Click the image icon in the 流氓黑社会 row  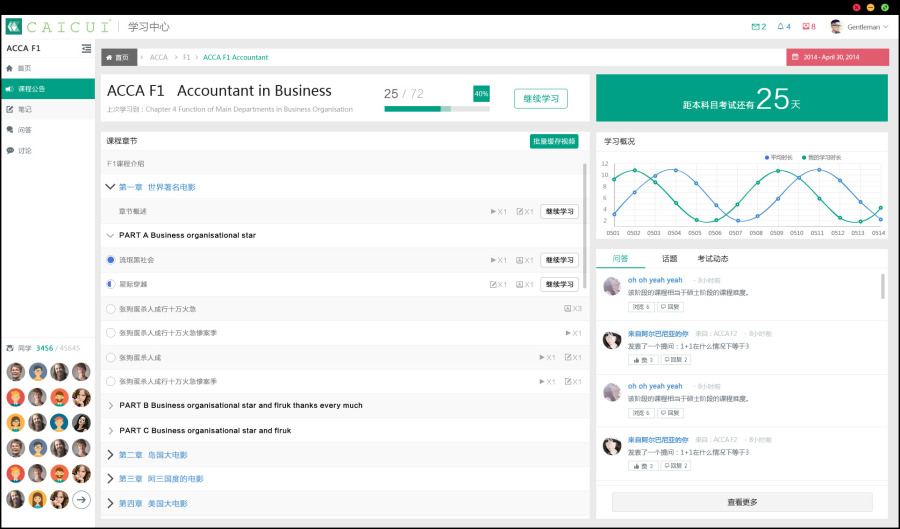pyautogui.click(x=519, y=260)
